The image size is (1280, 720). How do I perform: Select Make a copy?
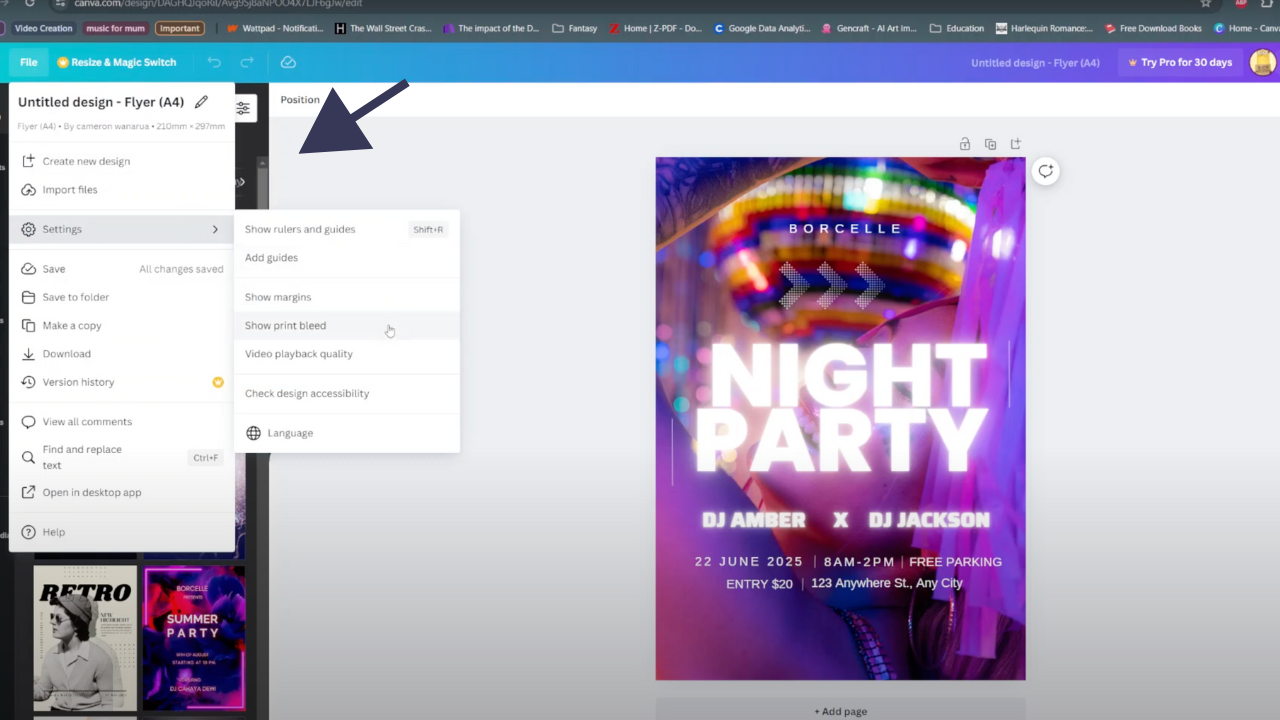(x=122, y=325)
